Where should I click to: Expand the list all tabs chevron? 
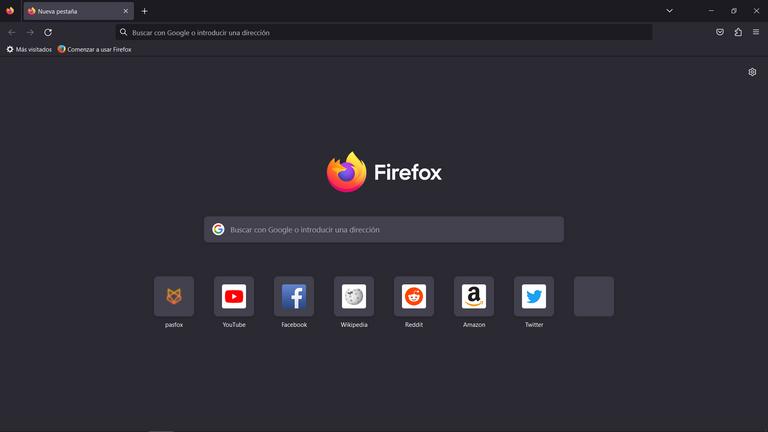[670, 11]
